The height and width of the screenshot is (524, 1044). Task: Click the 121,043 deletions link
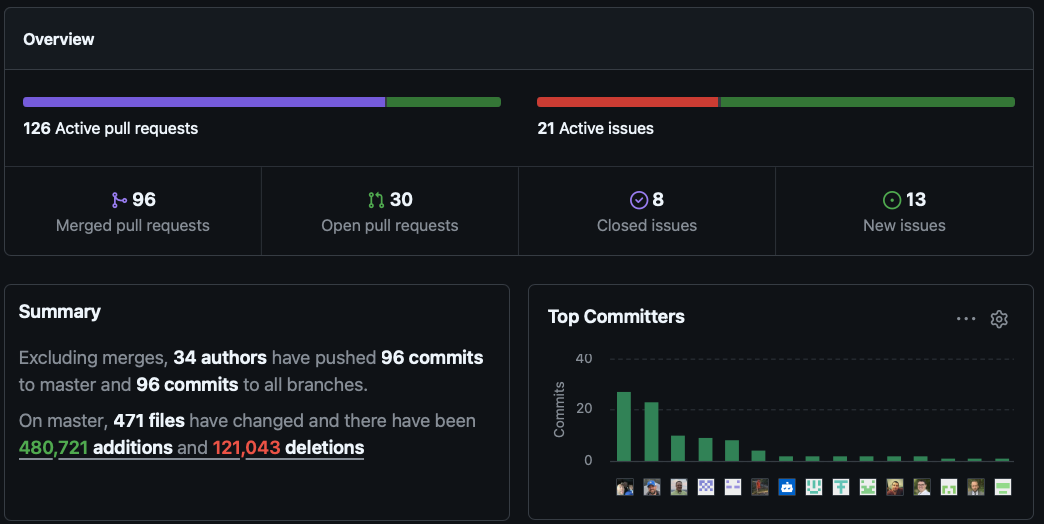pyautogui.click(x=288, y=448)
